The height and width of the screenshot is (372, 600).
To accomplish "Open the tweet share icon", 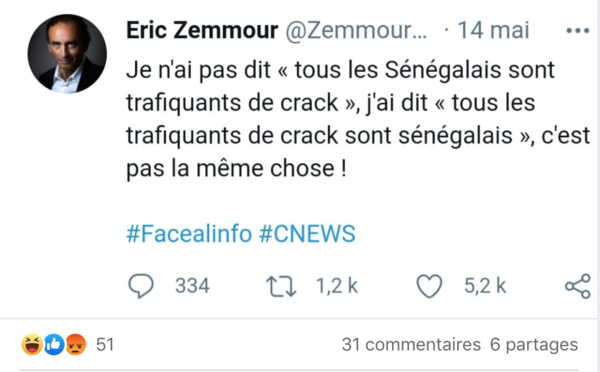I will pos(578,286).
